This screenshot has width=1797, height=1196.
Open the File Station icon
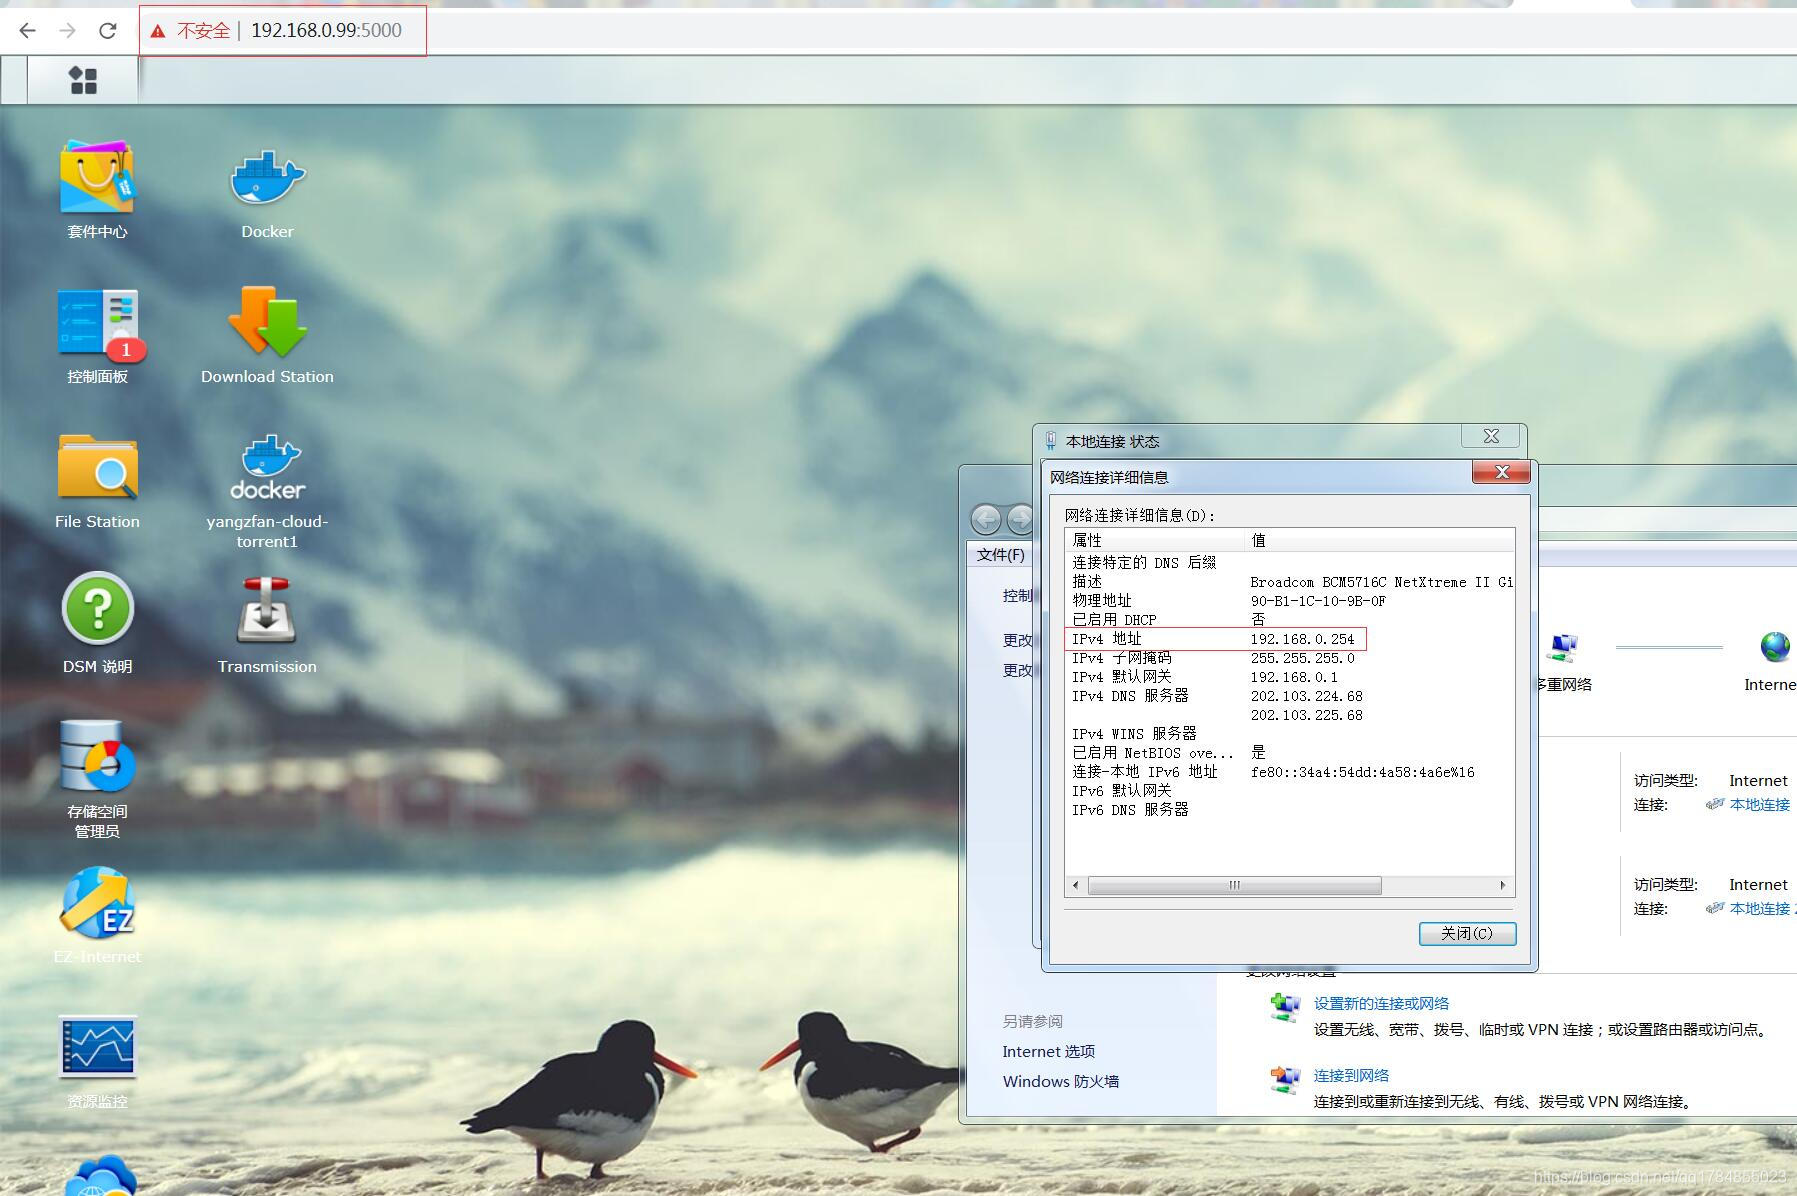point(97,467)
